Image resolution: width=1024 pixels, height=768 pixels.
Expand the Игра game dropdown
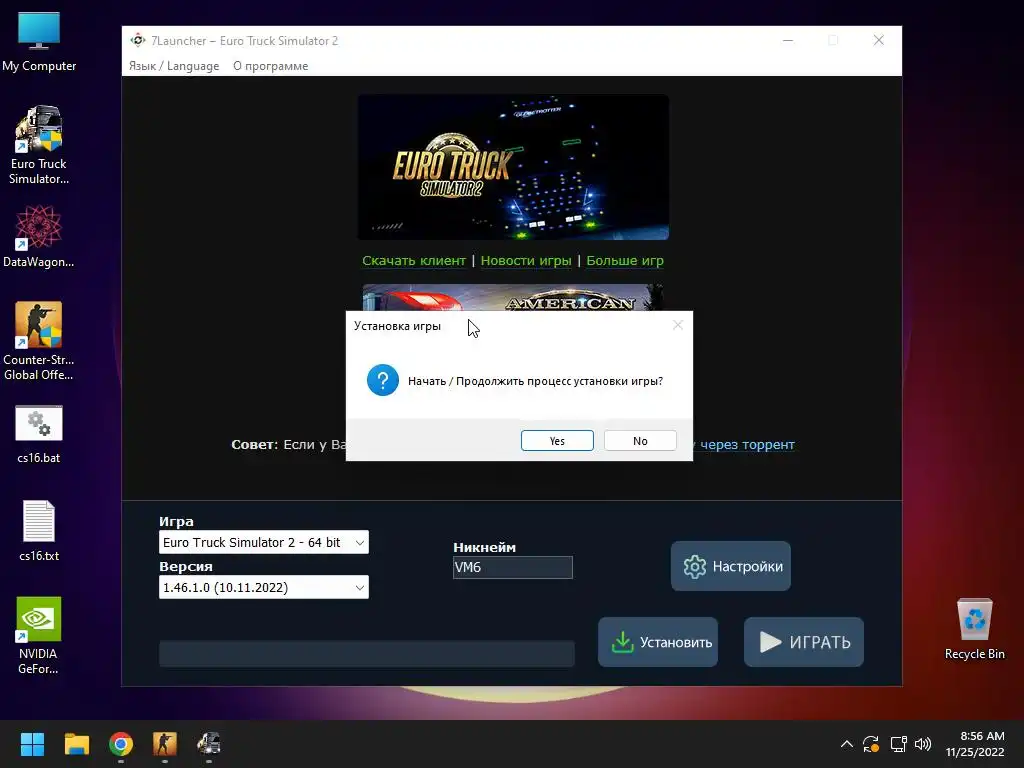(264, 542)
